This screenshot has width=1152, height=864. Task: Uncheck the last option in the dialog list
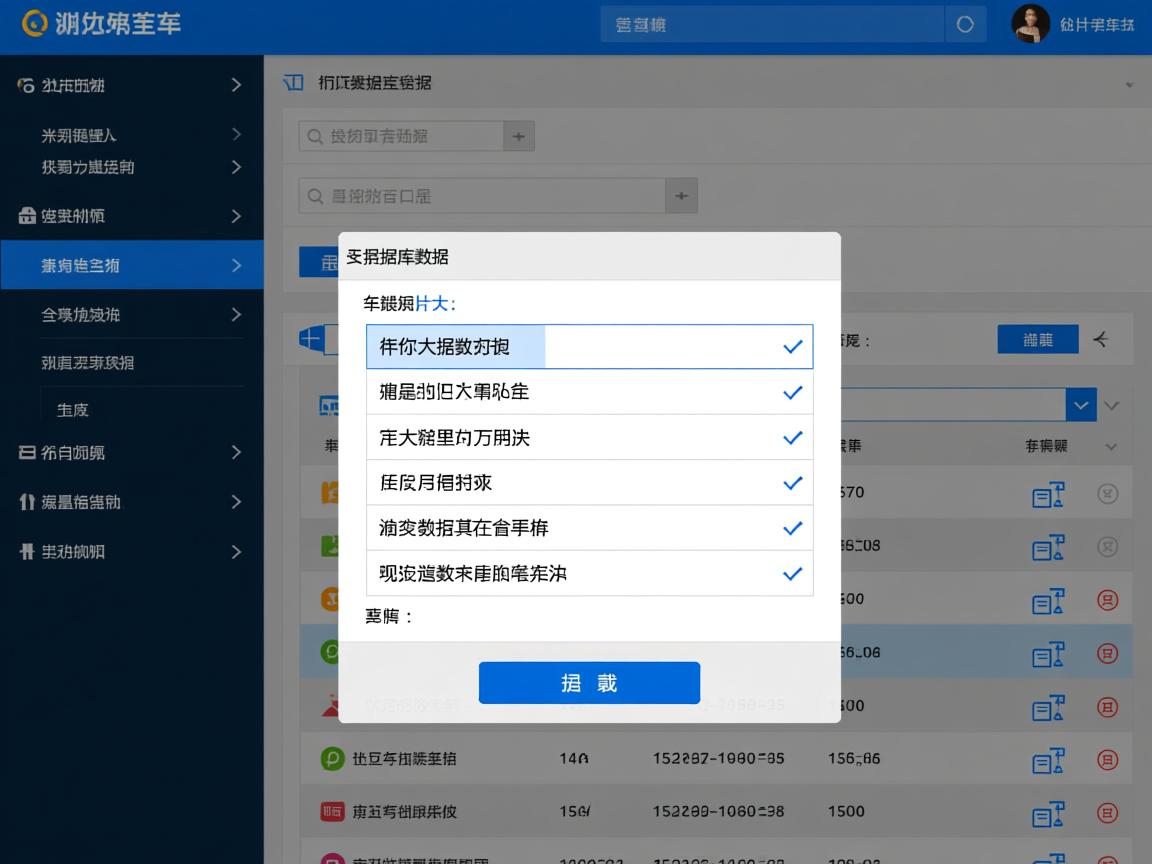click(792, 574)
